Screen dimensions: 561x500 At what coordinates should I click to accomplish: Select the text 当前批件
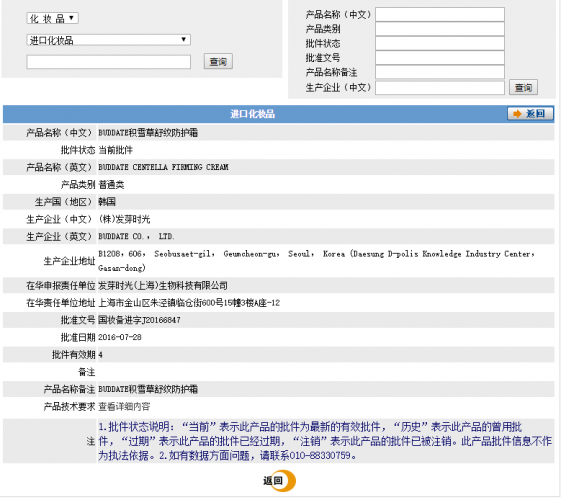pyautogui.click(x=116, y=150)
